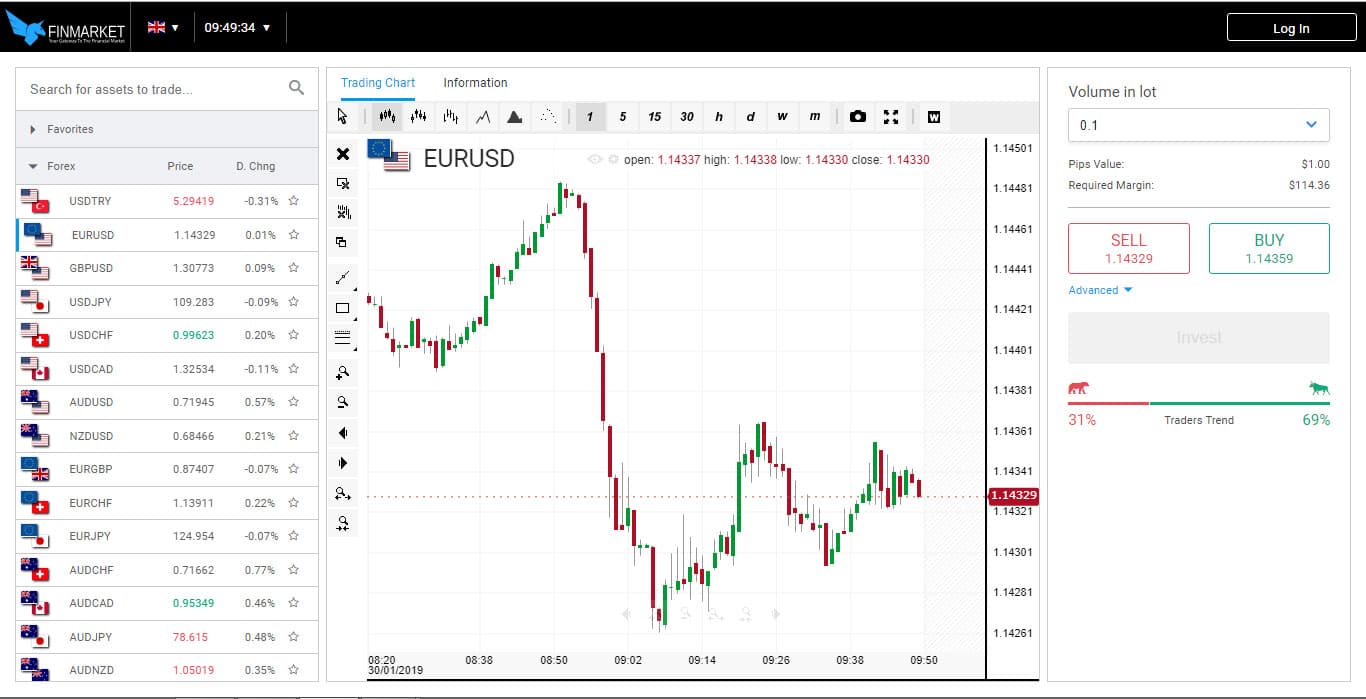Screen dimensions: 1366x699
Task: Click SELL at 1.14329
Action: click(1129, 248)
